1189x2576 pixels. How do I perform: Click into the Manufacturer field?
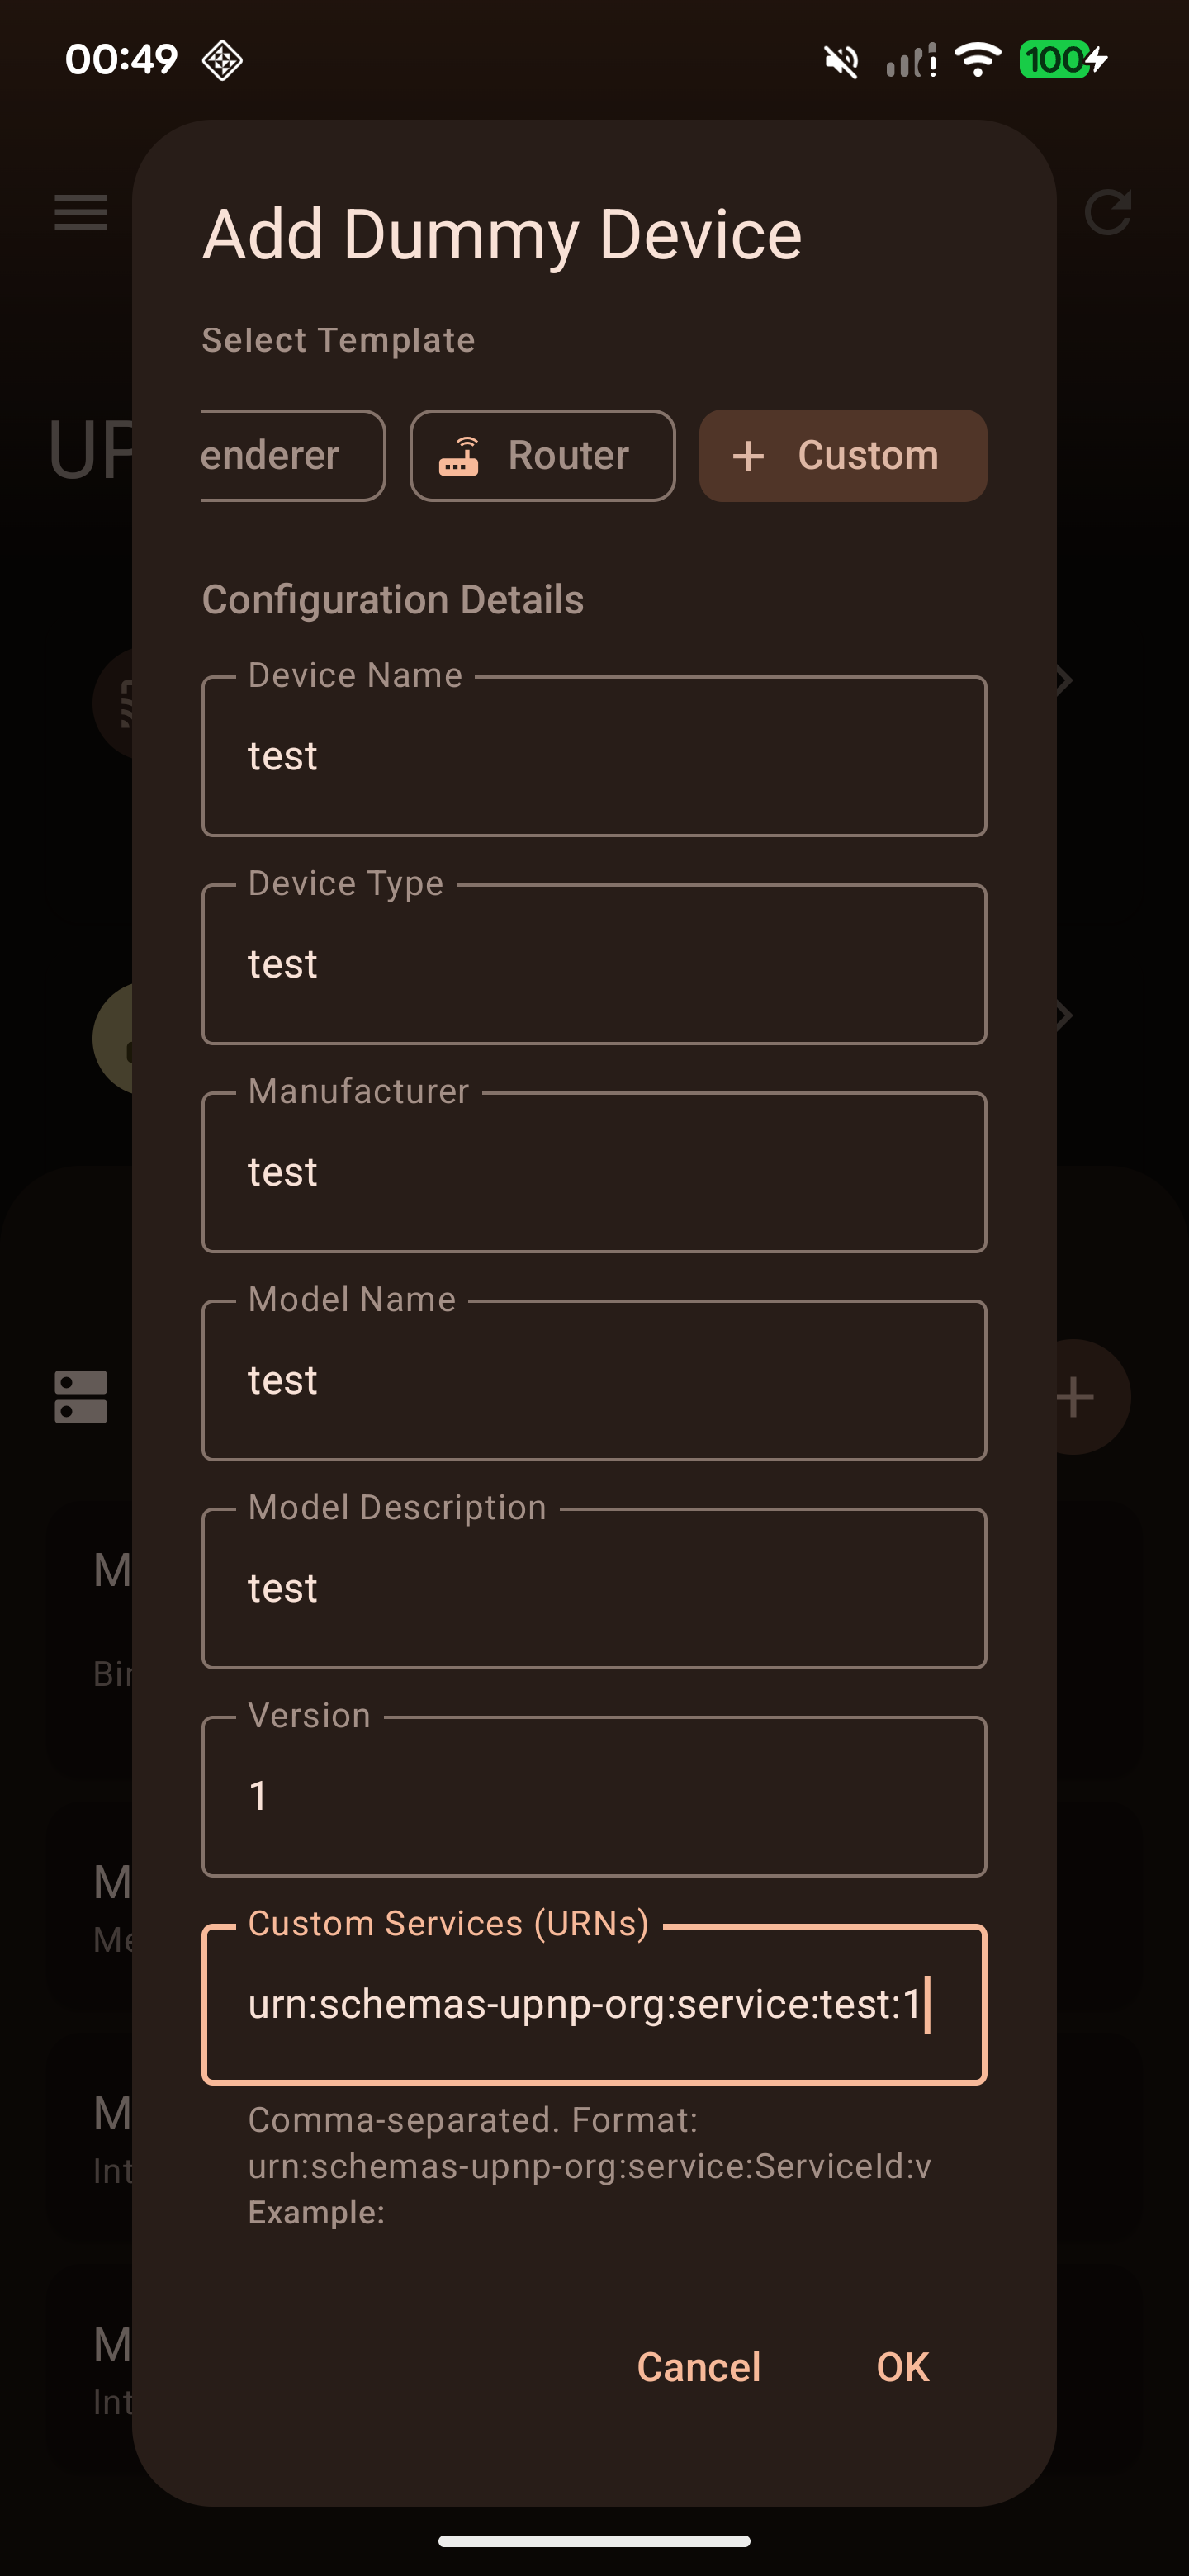point(594,1172)
